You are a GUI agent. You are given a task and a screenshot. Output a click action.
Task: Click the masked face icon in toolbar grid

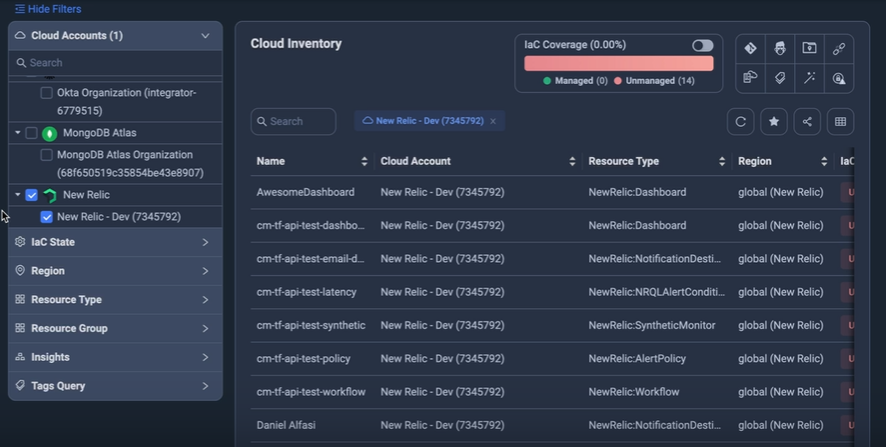780,49
